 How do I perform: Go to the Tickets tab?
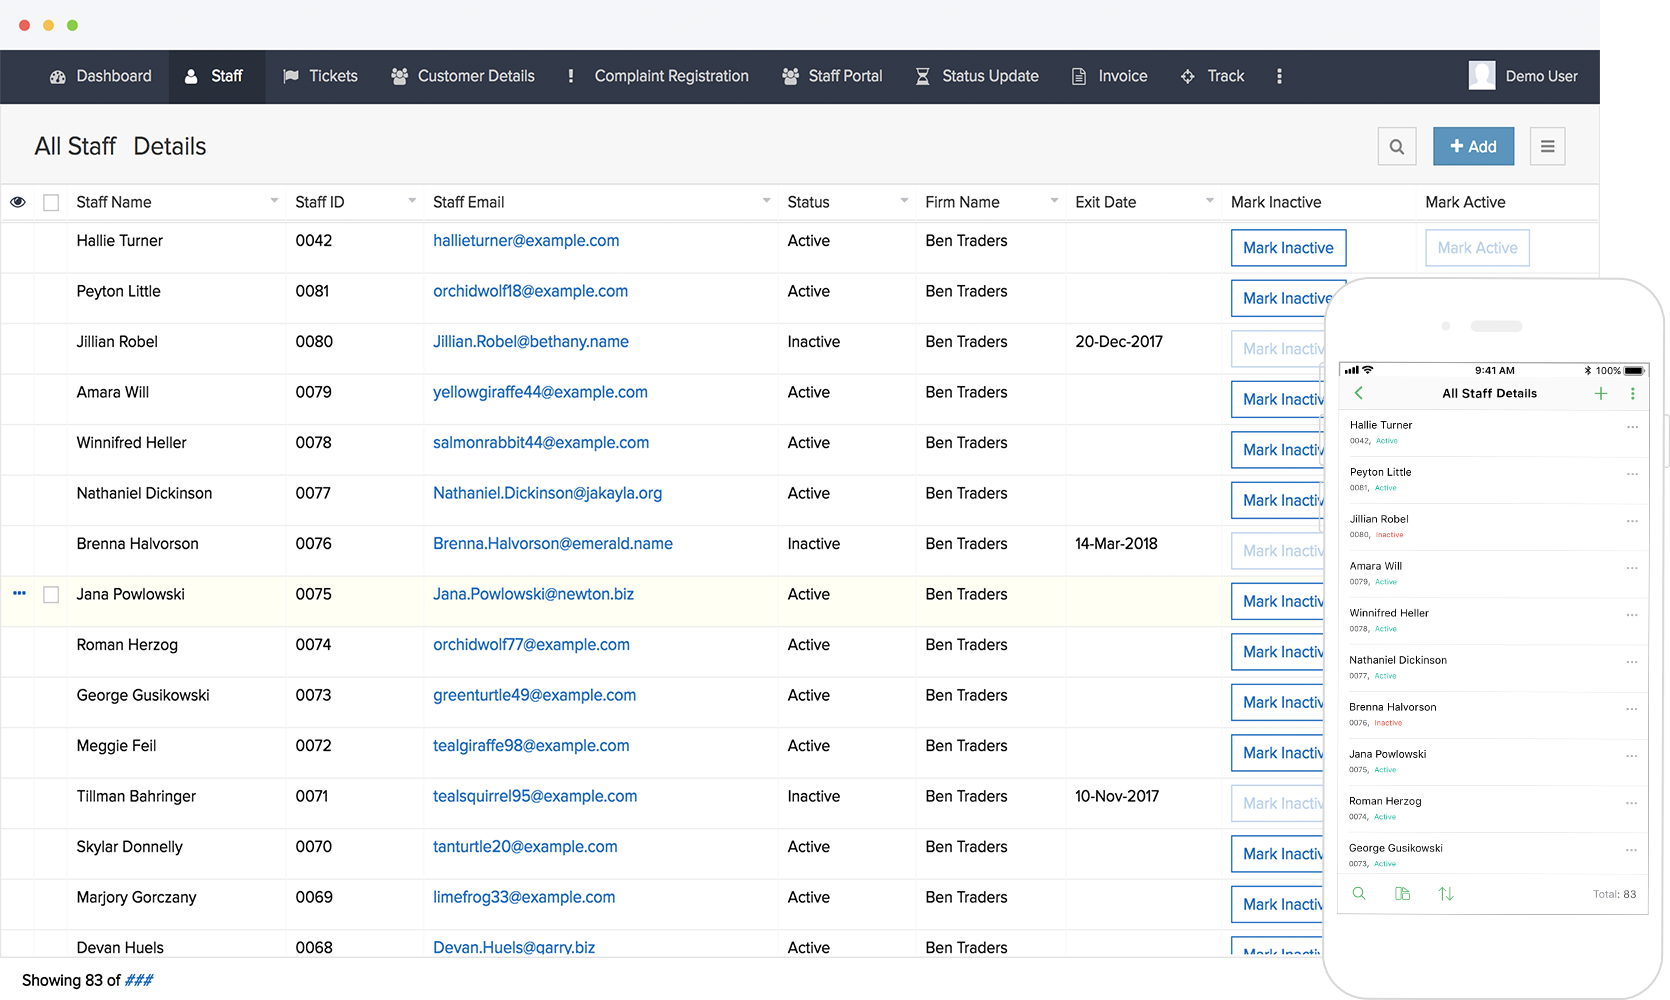click(x=320, y=76)
